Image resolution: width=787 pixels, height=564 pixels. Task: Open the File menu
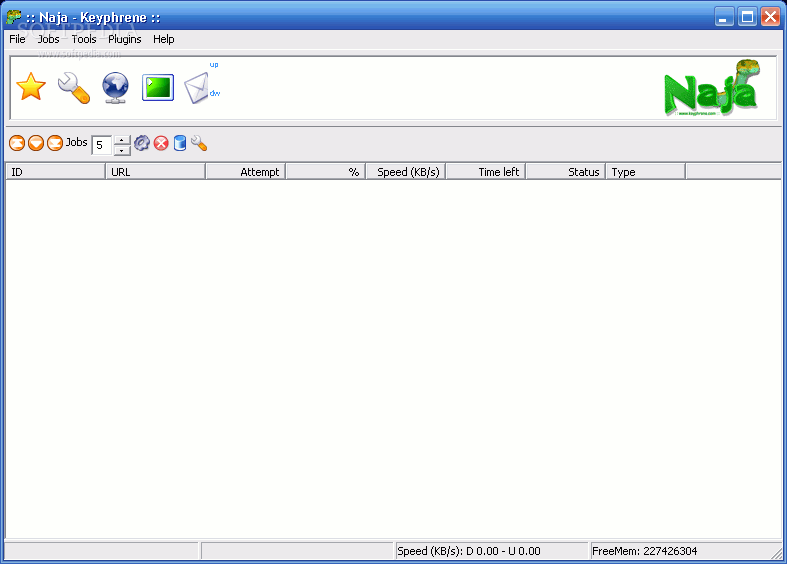point(17,39)
